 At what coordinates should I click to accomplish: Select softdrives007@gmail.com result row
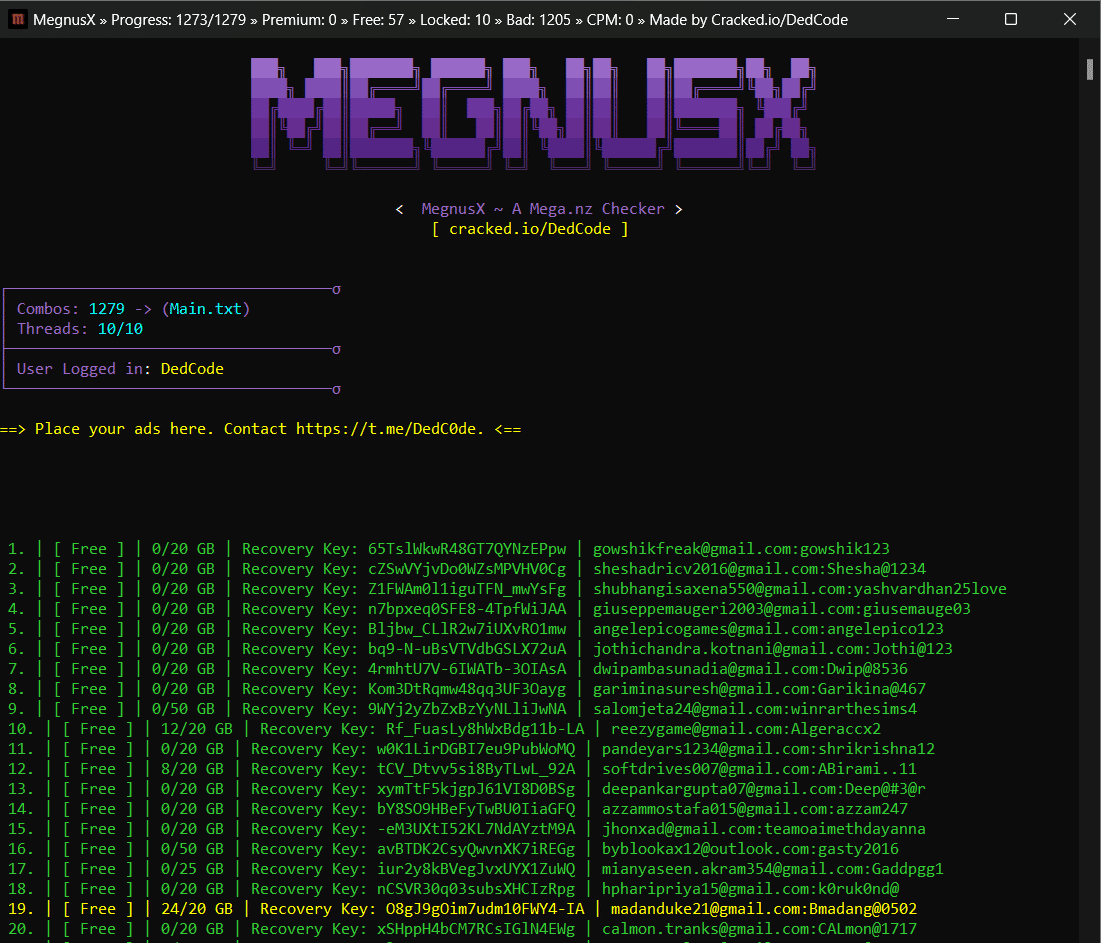[x=462, y=769]
